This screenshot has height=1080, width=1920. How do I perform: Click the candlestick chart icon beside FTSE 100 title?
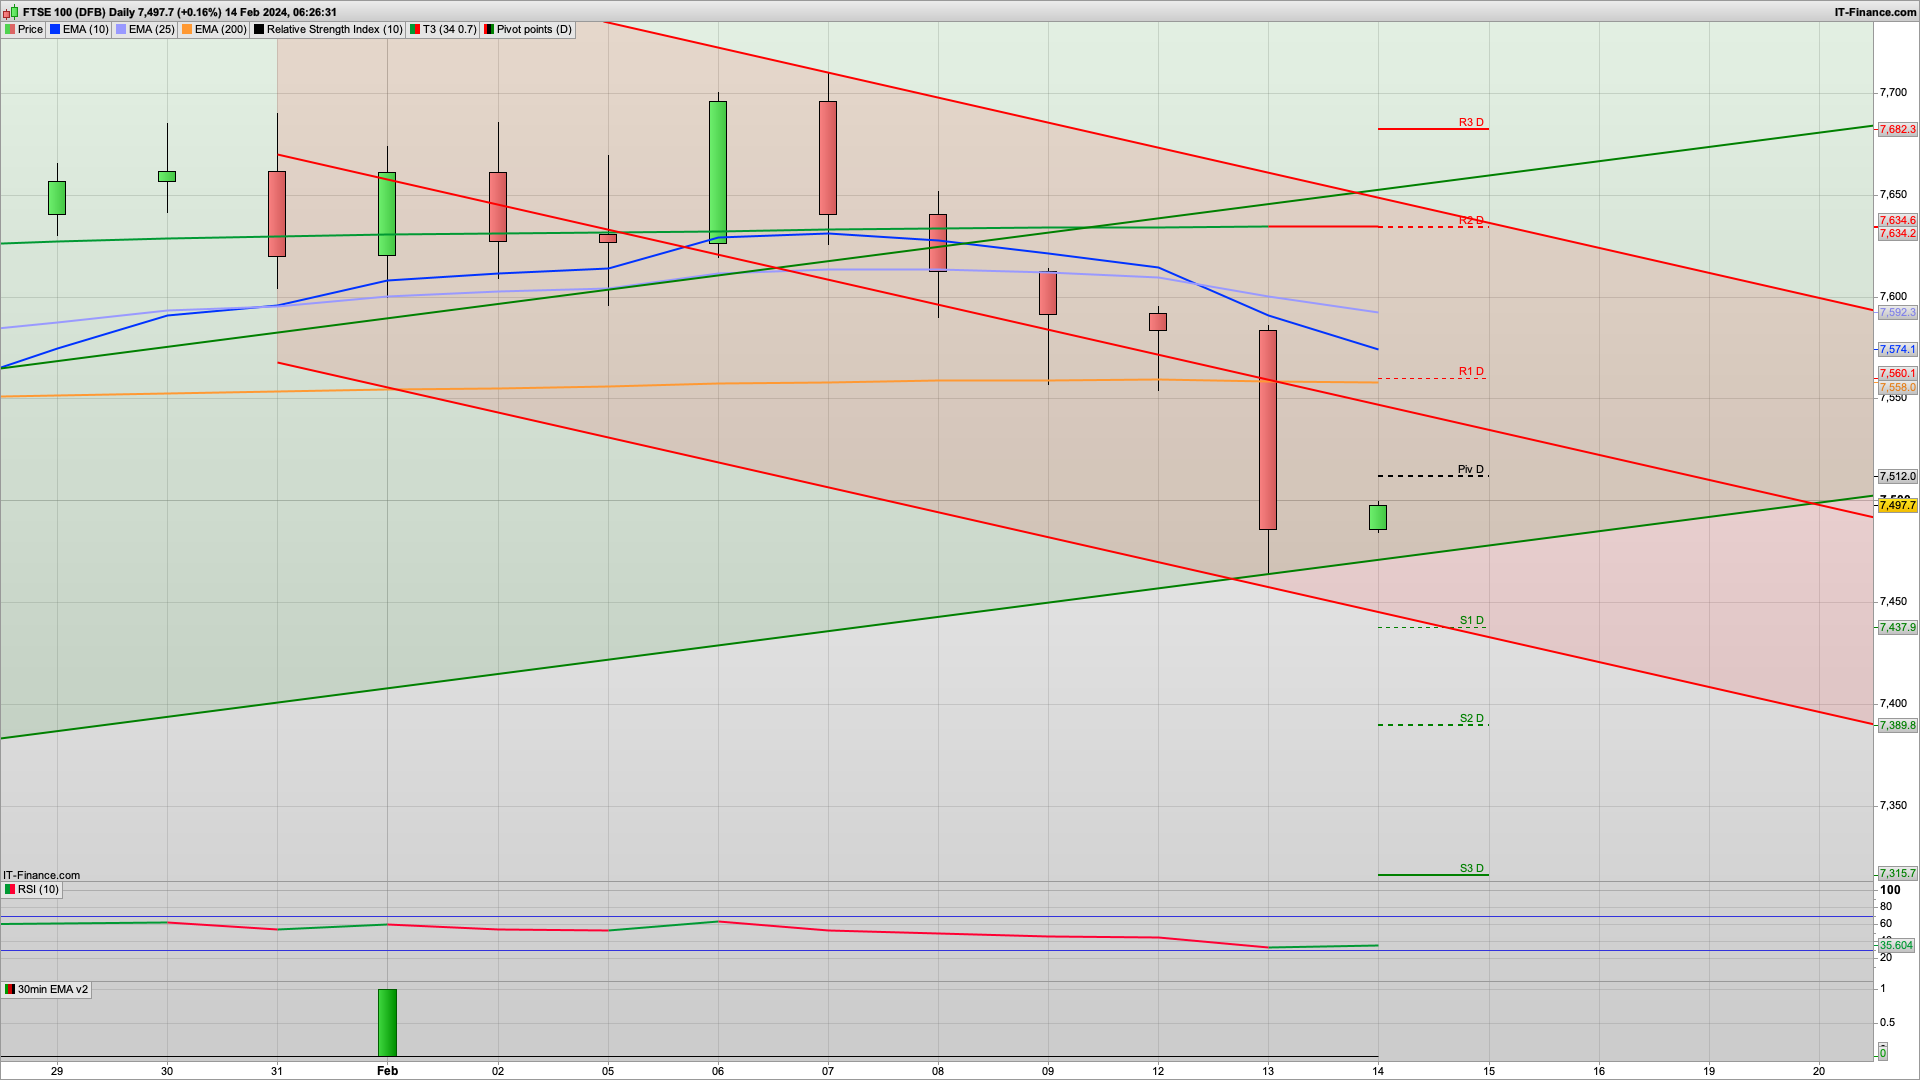click(x=7, y=13)
